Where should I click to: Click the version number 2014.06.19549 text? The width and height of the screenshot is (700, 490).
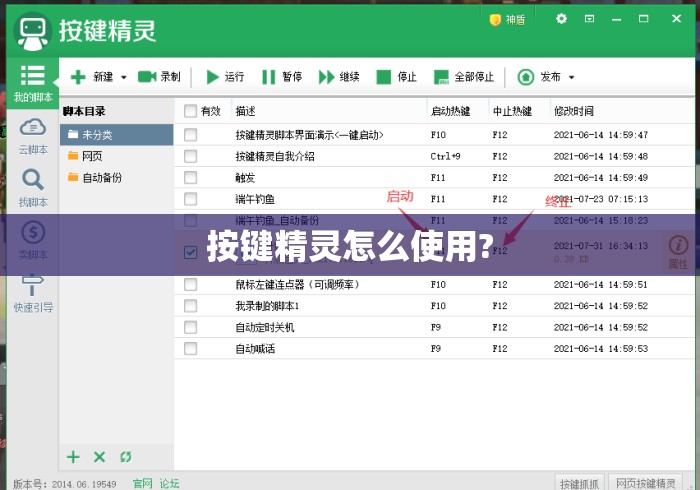84,484
